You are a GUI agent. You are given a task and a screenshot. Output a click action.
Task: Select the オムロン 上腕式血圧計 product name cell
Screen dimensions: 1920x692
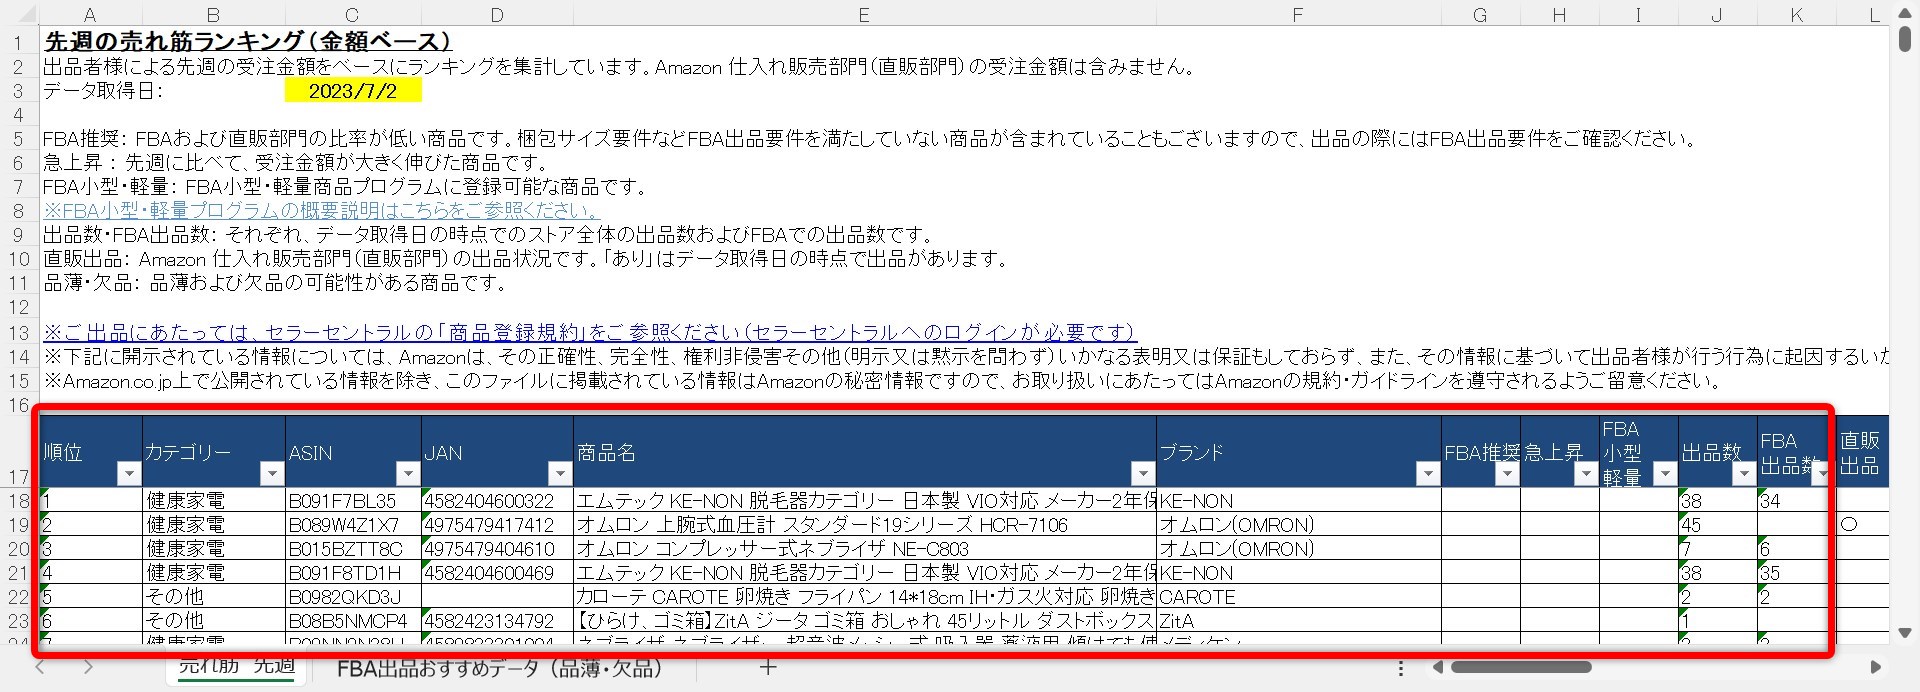pyautogui.click(x=864, y=525)
